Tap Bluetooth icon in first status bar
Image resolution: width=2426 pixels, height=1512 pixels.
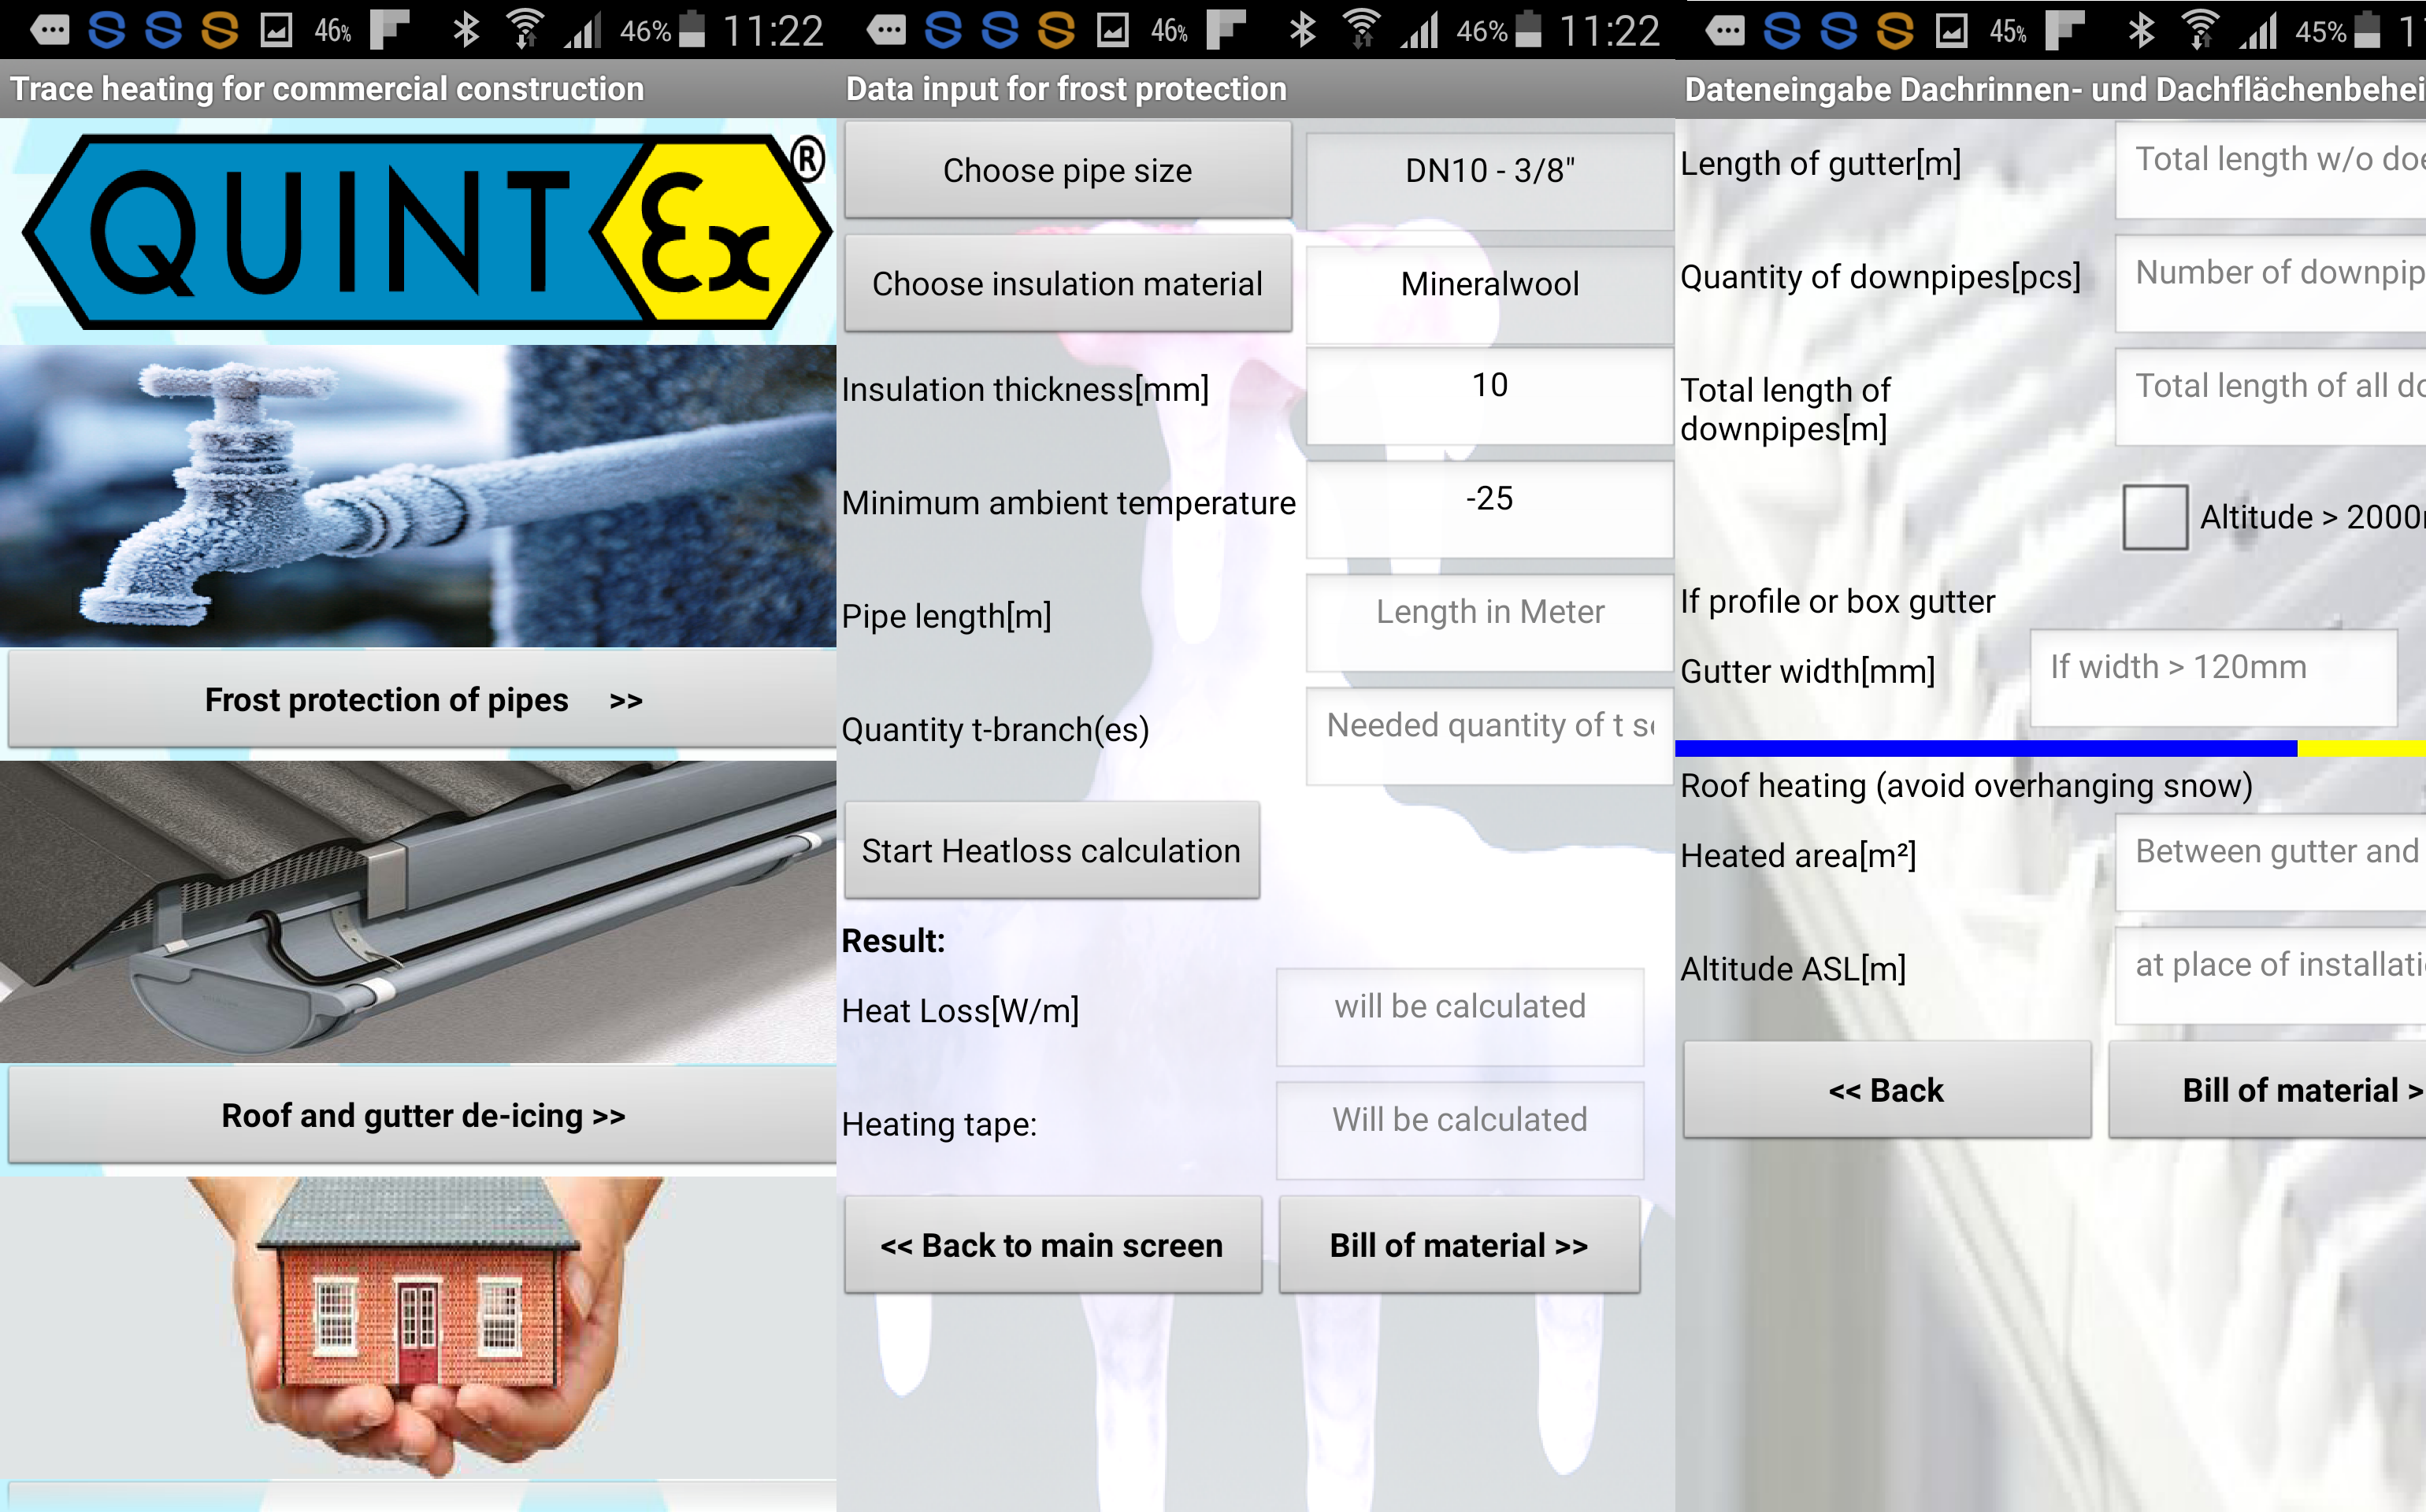(x=466, y=30)
